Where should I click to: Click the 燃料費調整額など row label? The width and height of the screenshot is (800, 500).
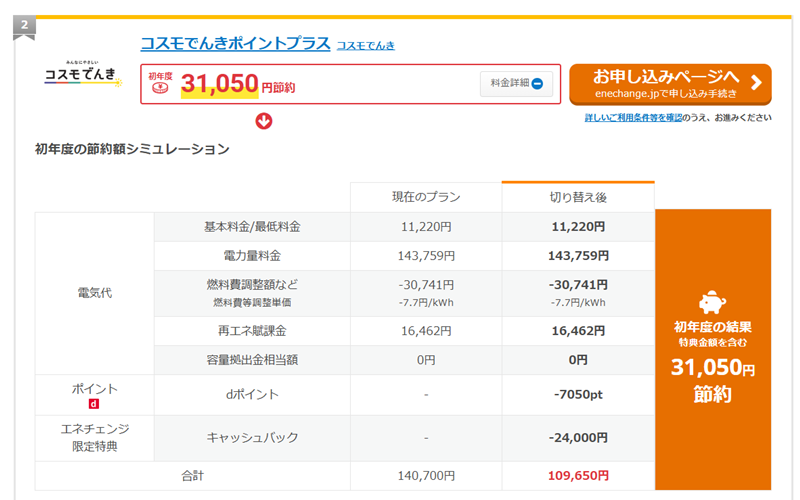tap(252, 285)
